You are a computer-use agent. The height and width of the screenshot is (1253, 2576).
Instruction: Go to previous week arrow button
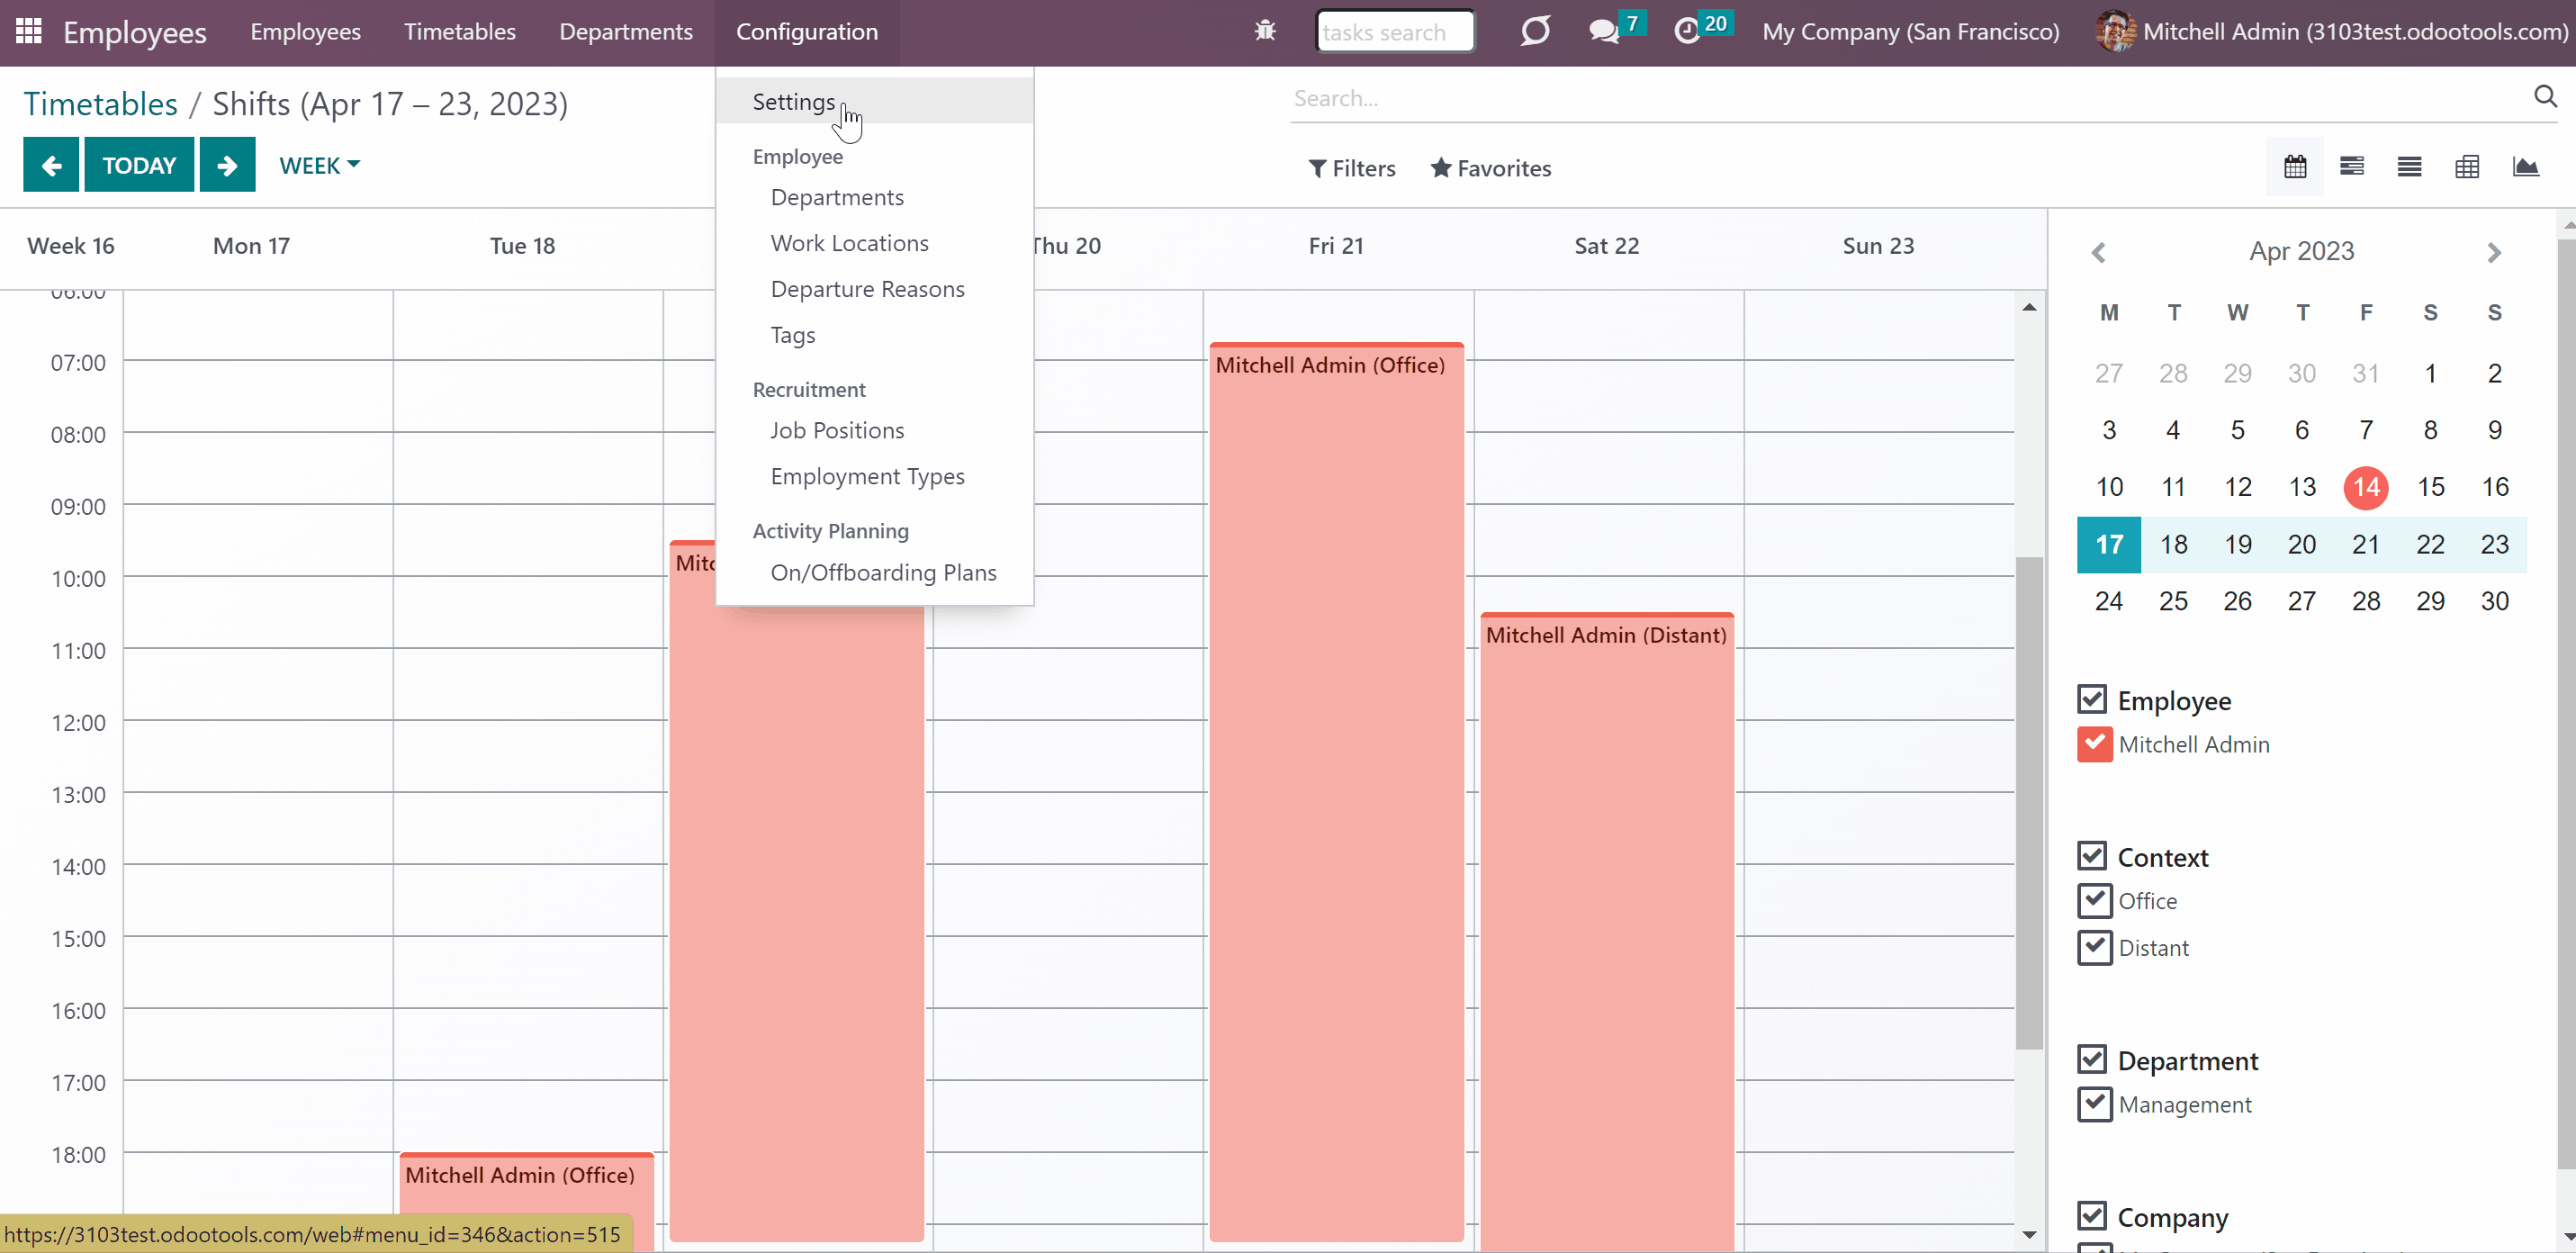(x=52, y=165)
